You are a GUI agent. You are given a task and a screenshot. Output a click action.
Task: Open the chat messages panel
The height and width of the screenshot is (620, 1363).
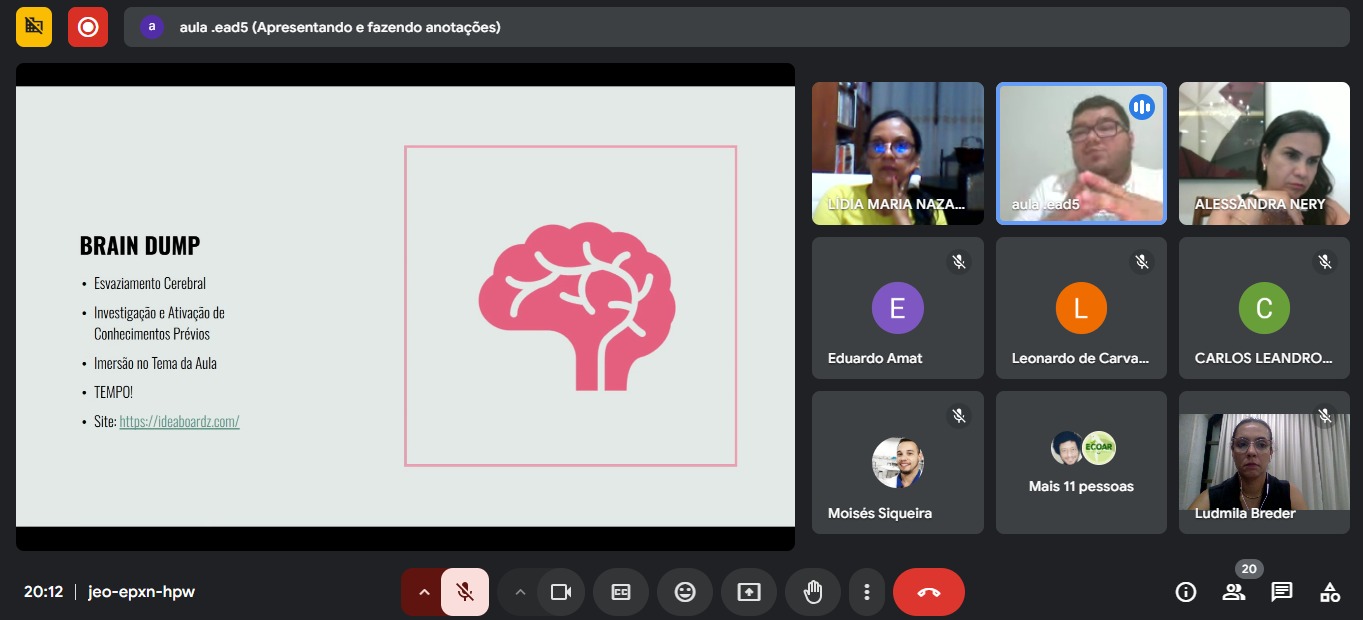(x=1282, y=592)
